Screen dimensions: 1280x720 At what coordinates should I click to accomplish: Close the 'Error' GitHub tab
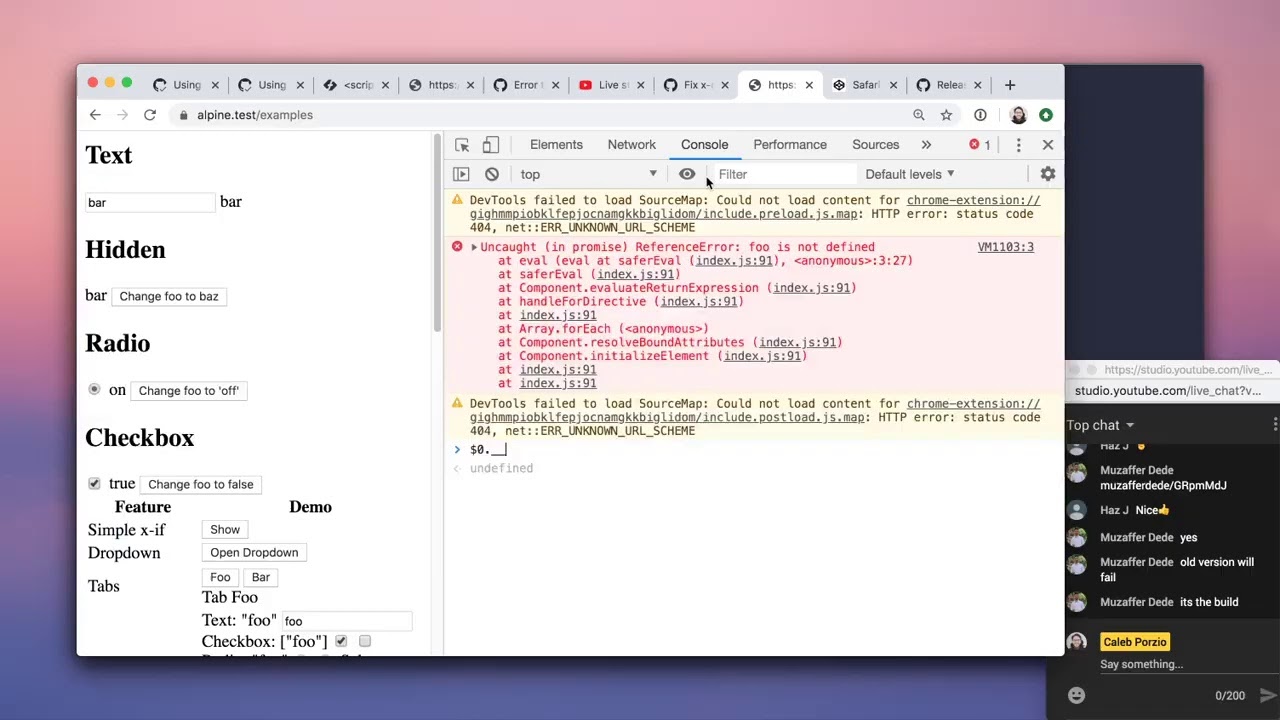[x=555, y=85]
